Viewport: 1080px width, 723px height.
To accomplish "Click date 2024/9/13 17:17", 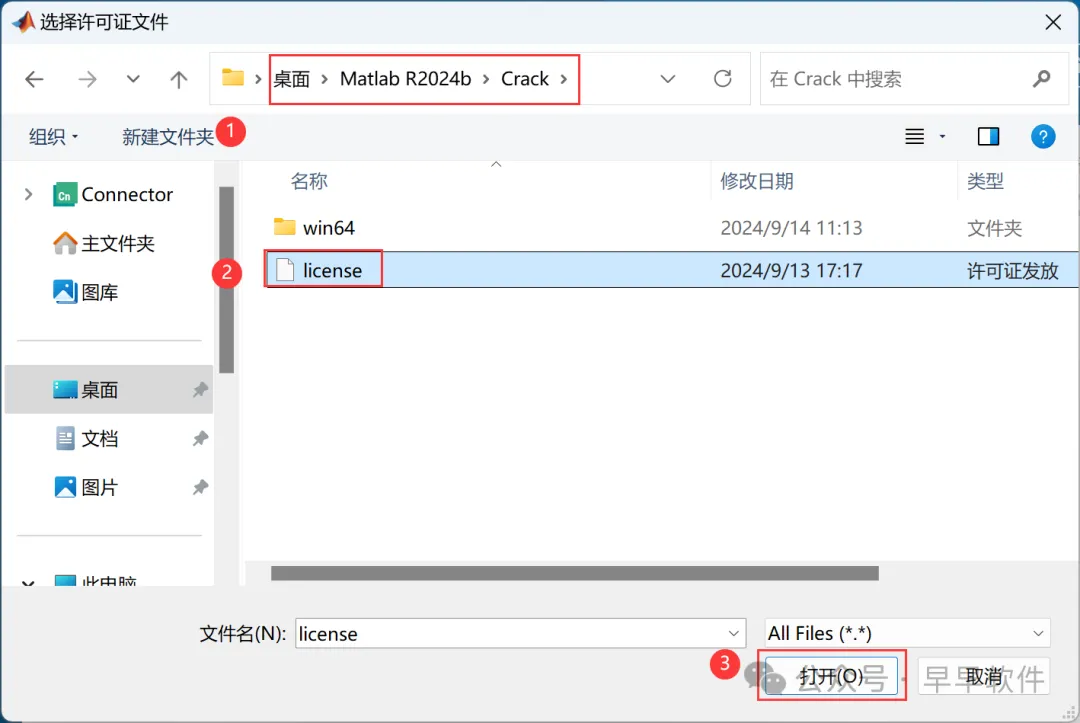I will coord(791,271).
